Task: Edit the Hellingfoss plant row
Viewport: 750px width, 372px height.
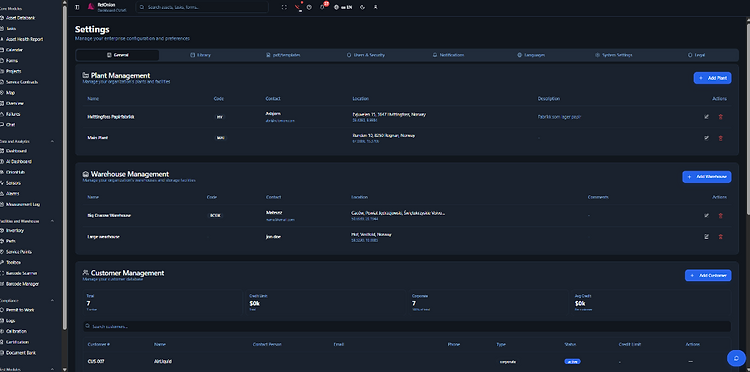Action: [x=706, y=117]
